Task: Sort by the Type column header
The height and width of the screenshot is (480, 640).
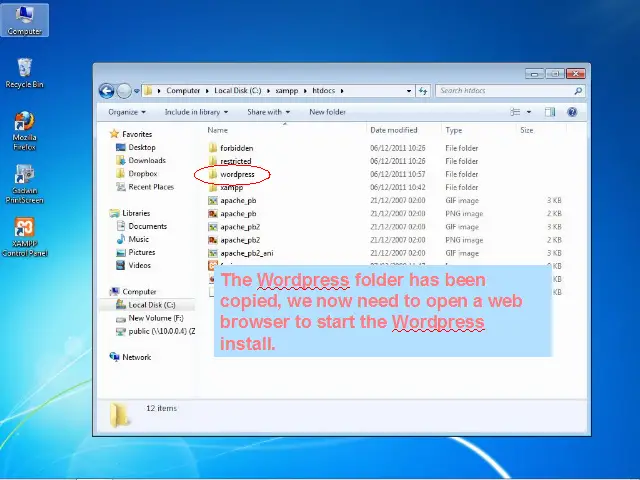Action: [x=453, y=130]
